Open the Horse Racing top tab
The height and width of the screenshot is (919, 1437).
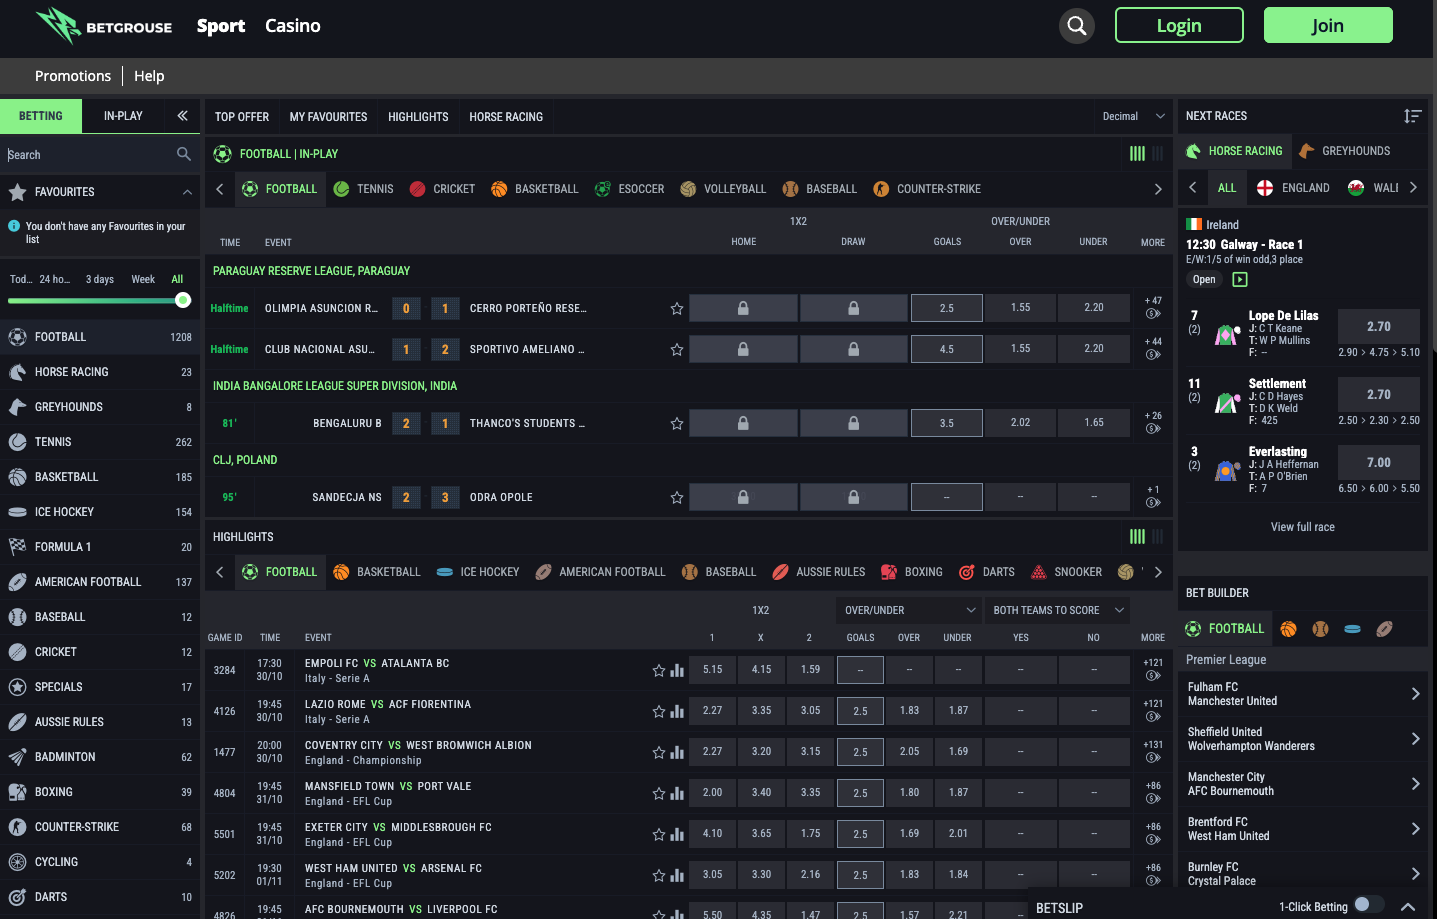point(506,117)
